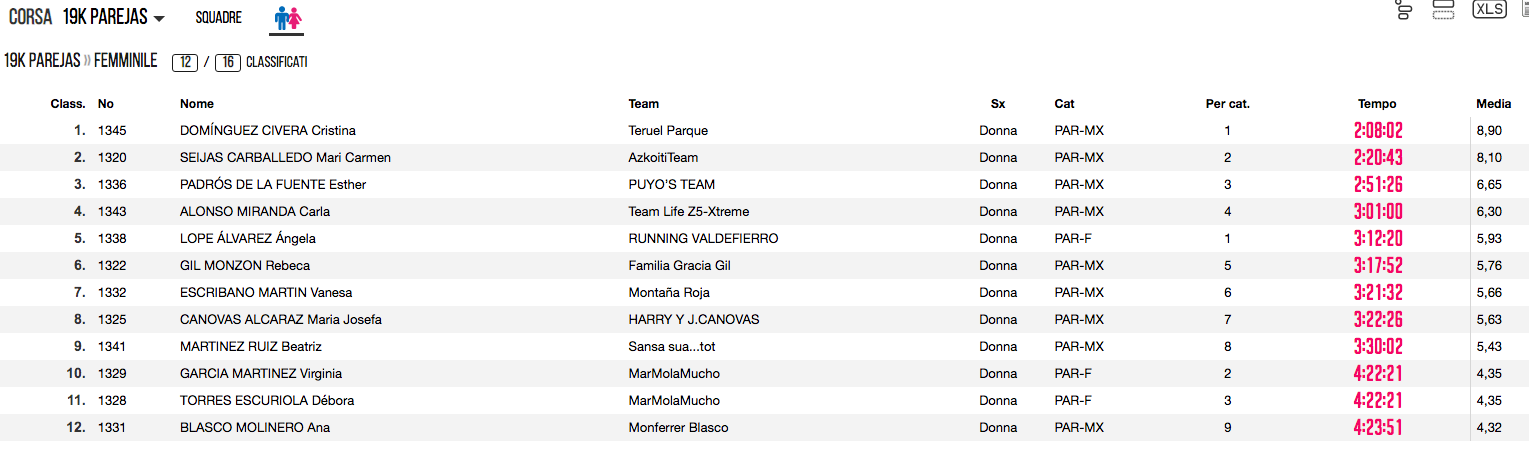Open the 19K PAREJAS race dropdown
The width and height of the screenshot is (1529, 466).
[113, 18]
